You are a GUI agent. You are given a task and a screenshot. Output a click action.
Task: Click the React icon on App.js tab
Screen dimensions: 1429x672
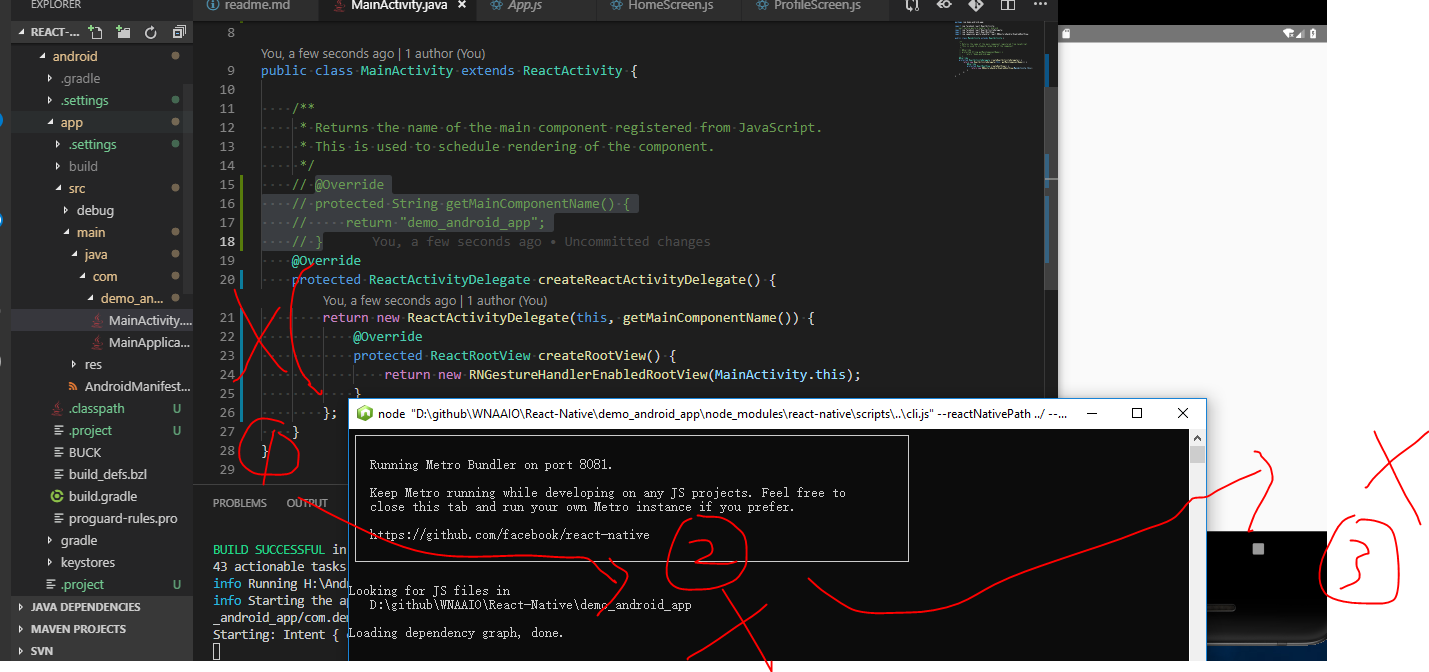pyautogui.click(x=497, y=6)
